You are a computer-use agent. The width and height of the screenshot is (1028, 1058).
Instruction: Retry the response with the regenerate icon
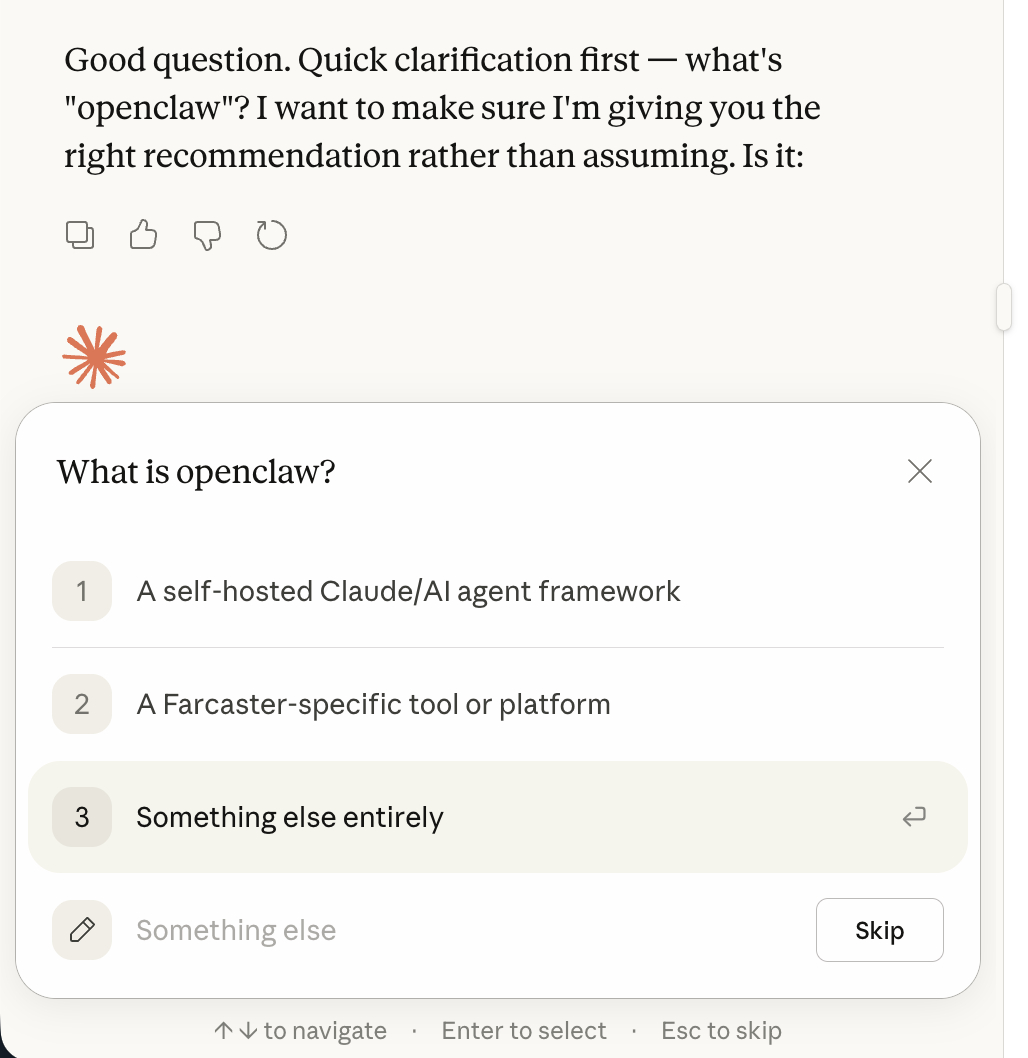point(272,235)
